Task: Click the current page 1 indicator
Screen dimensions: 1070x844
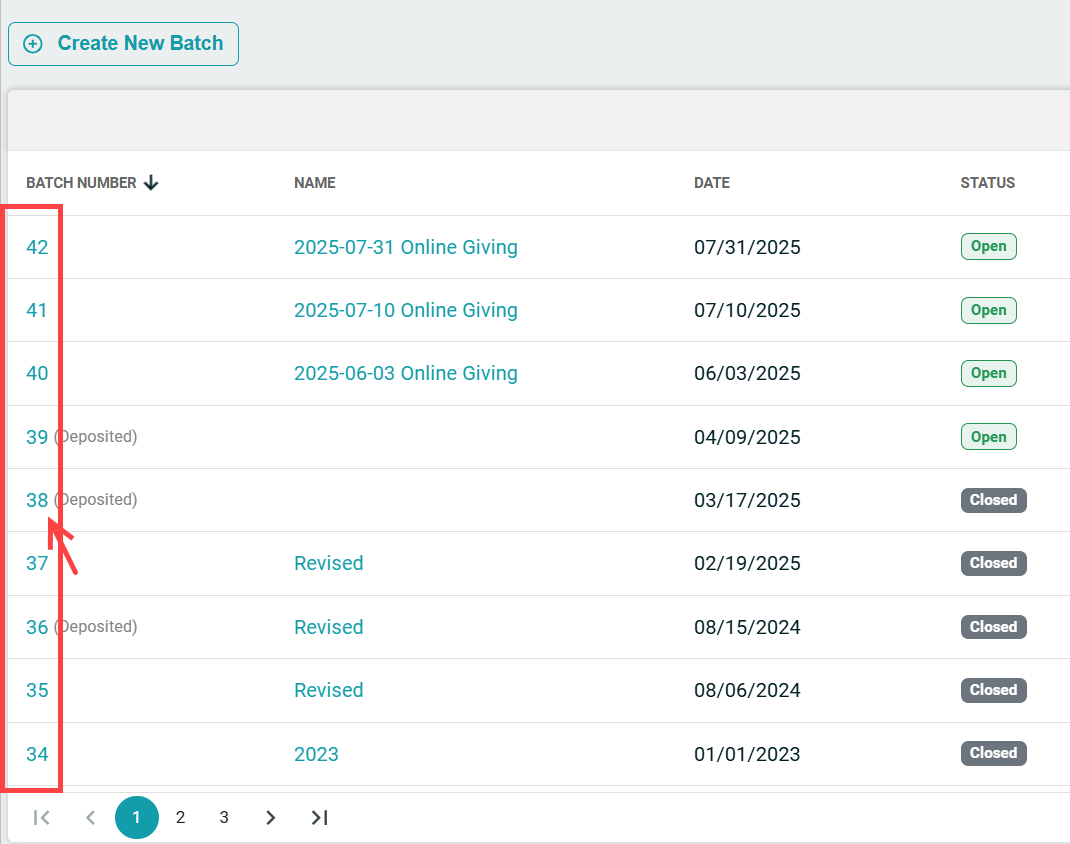Action: (x=137, y=818)
